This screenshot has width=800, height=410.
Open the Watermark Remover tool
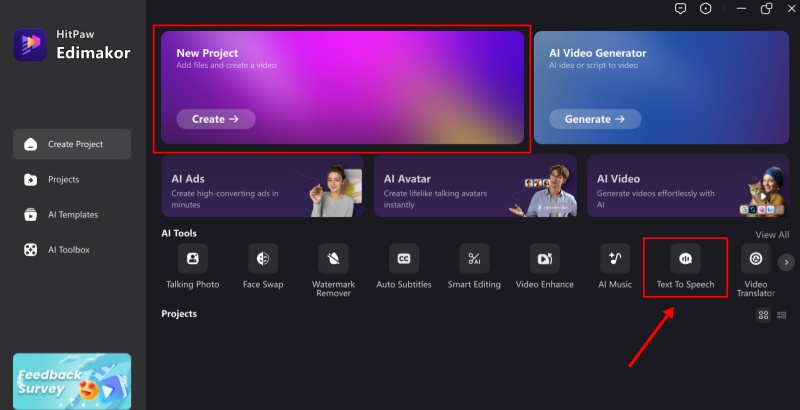333,271
